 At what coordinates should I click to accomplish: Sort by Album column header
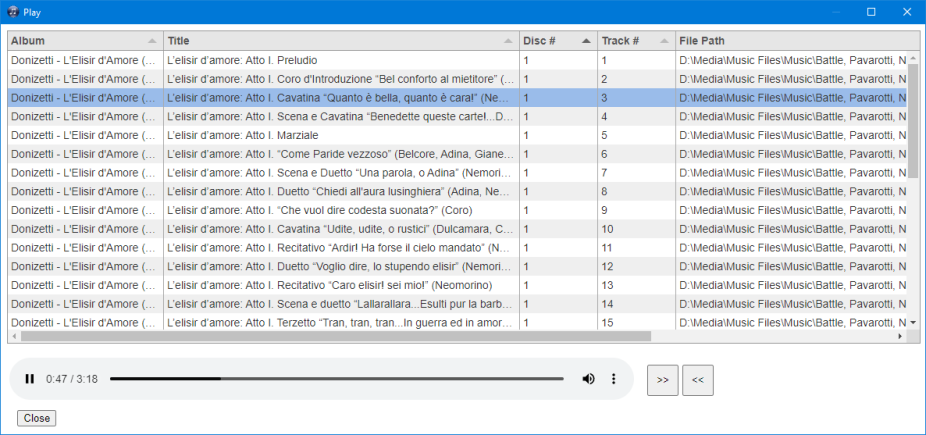85,41
